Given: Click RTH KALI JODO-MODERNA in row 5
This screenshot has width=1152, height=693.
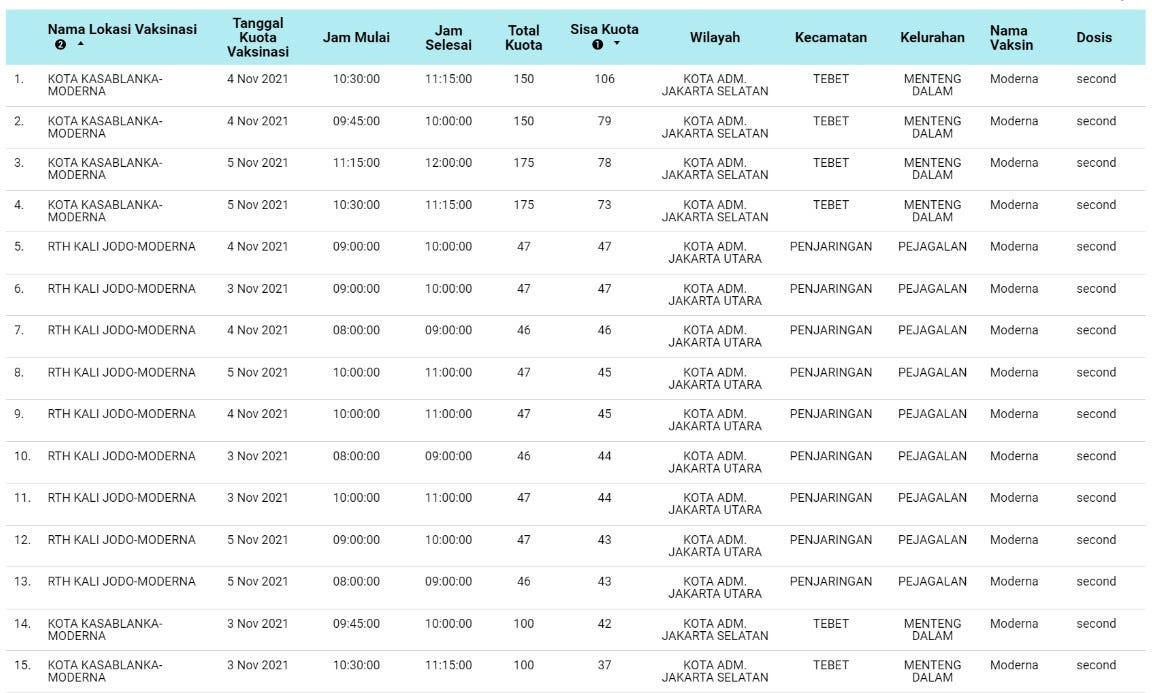Looking at the screenshot, I should [x=122, y=246].
